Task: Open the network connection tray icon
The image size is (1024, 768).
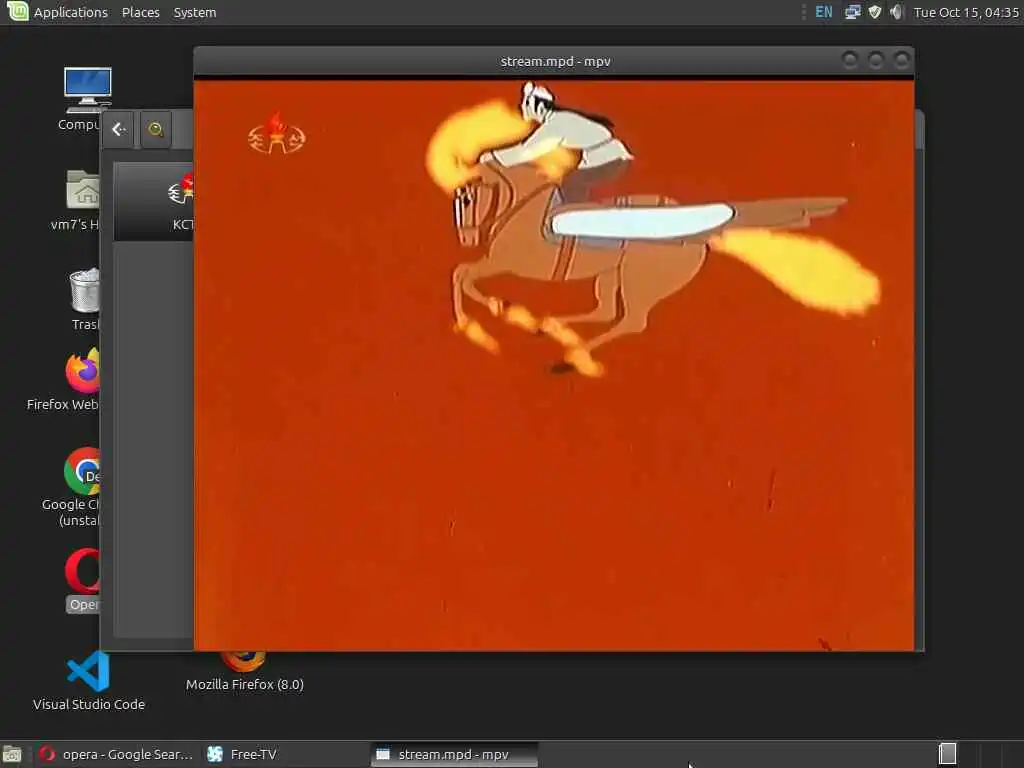Action: tap(852, 12)
